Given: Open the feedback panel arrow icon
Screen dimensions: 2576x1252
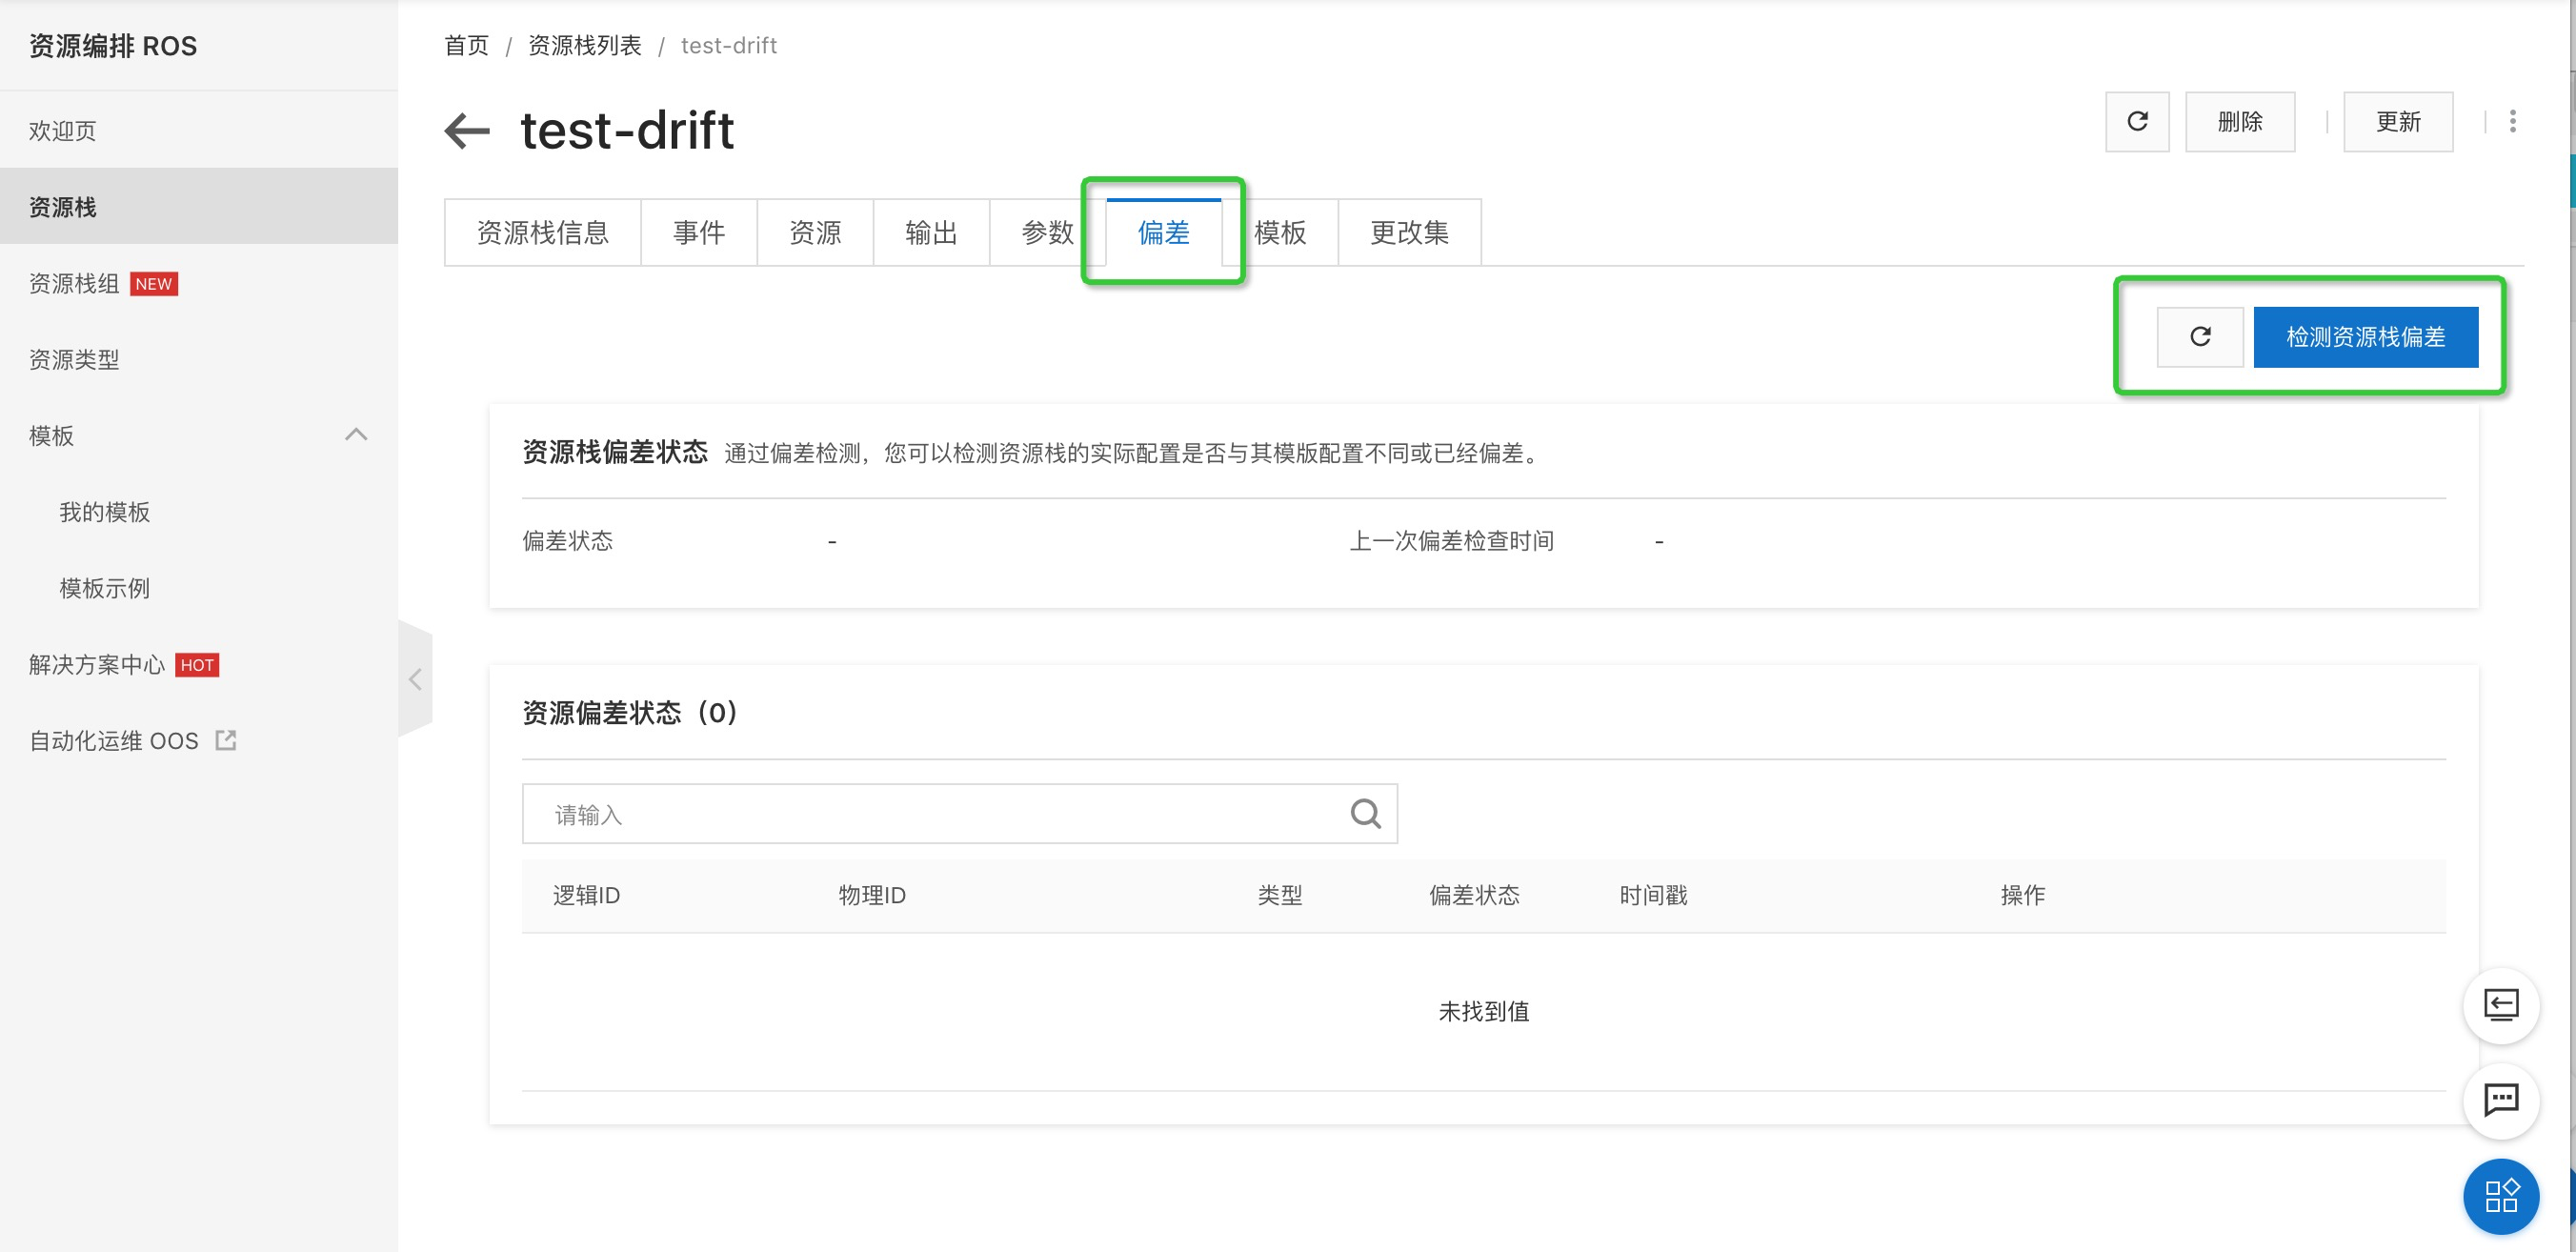Looking at the screenshot, I should pos(2501,1005).
